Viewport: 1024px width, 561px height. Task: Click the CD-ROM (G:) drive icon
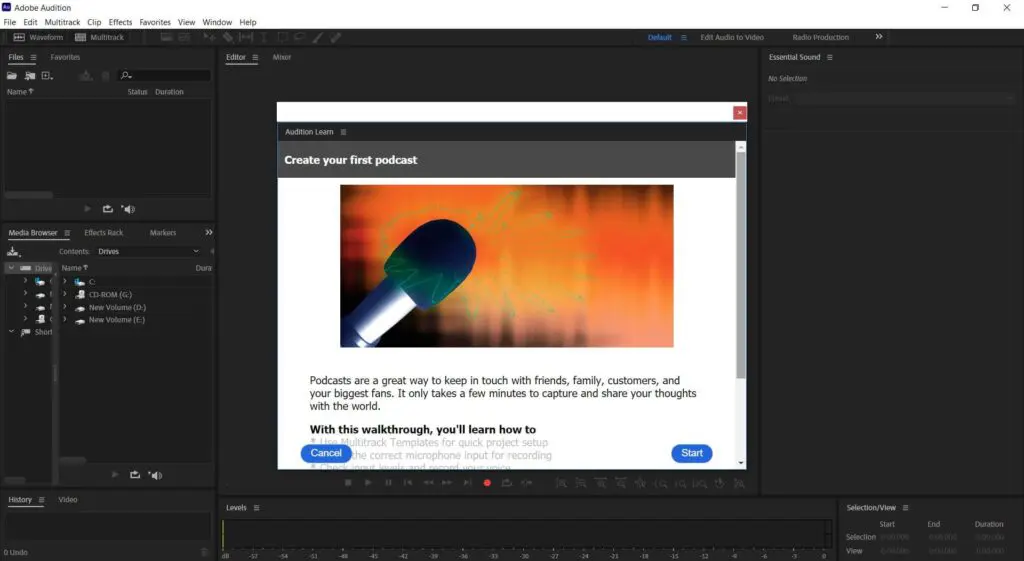tap(80, 295)
